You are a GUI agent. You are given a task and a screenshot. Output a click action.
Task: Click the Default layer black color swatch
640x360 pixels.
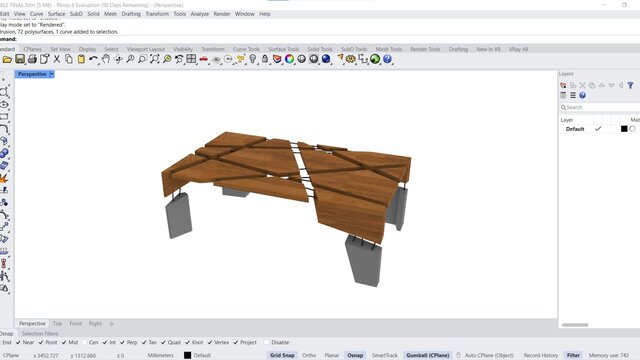tap(624, 129)
